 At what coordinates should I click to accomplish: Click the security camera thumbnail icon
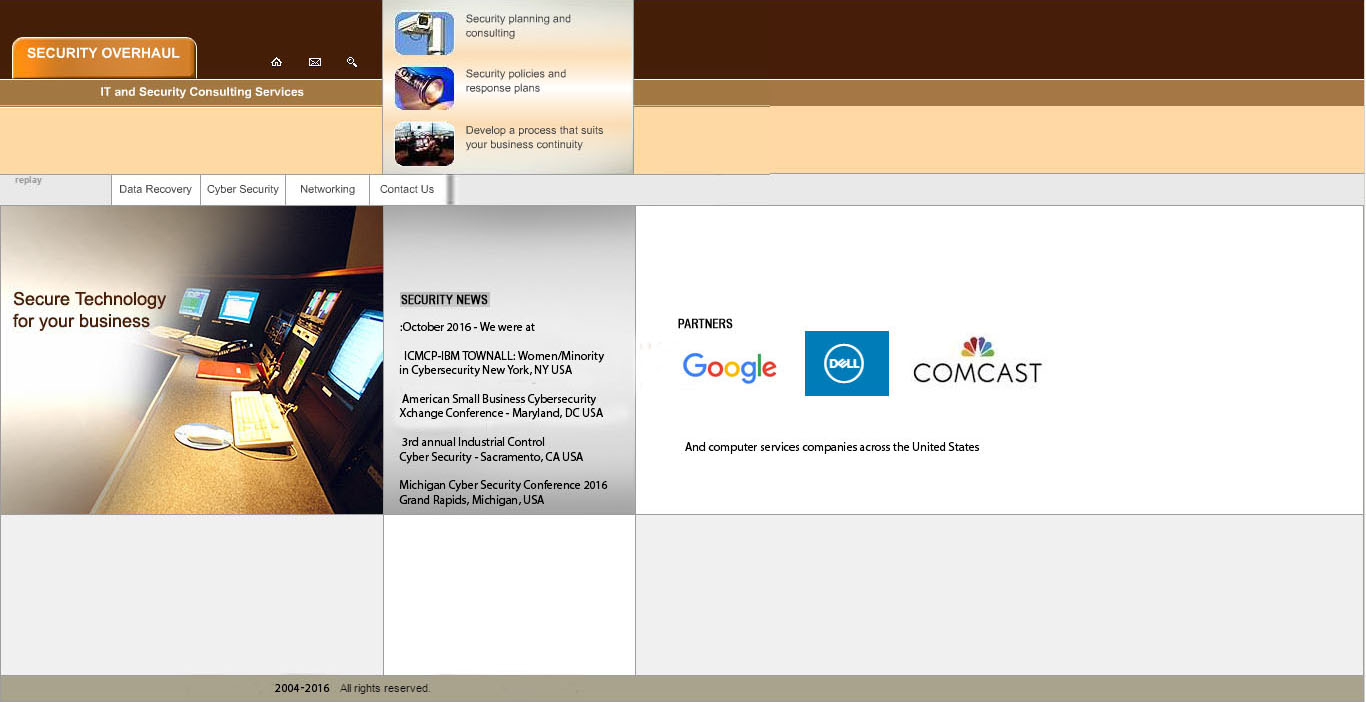tap(424, 33)
